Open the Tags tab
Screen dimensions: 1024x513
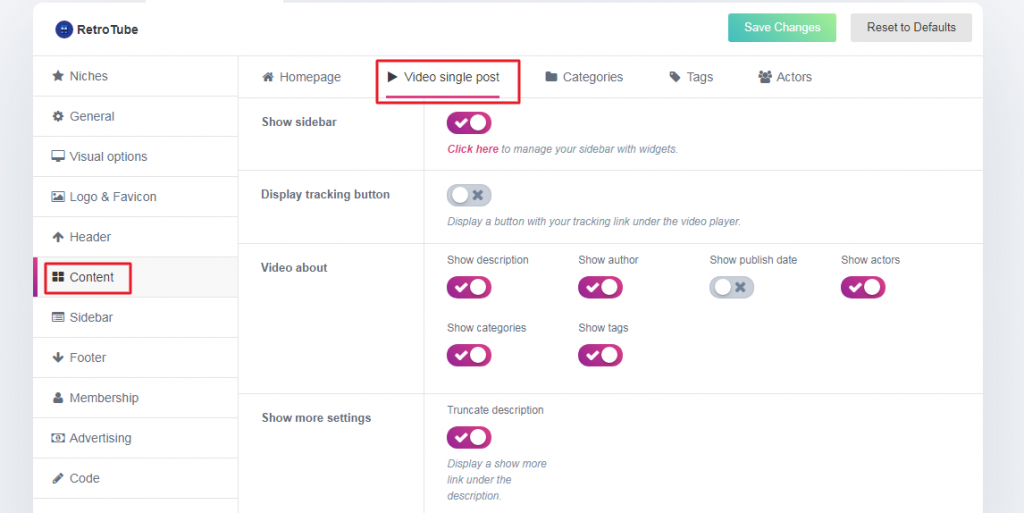point(691,77)
